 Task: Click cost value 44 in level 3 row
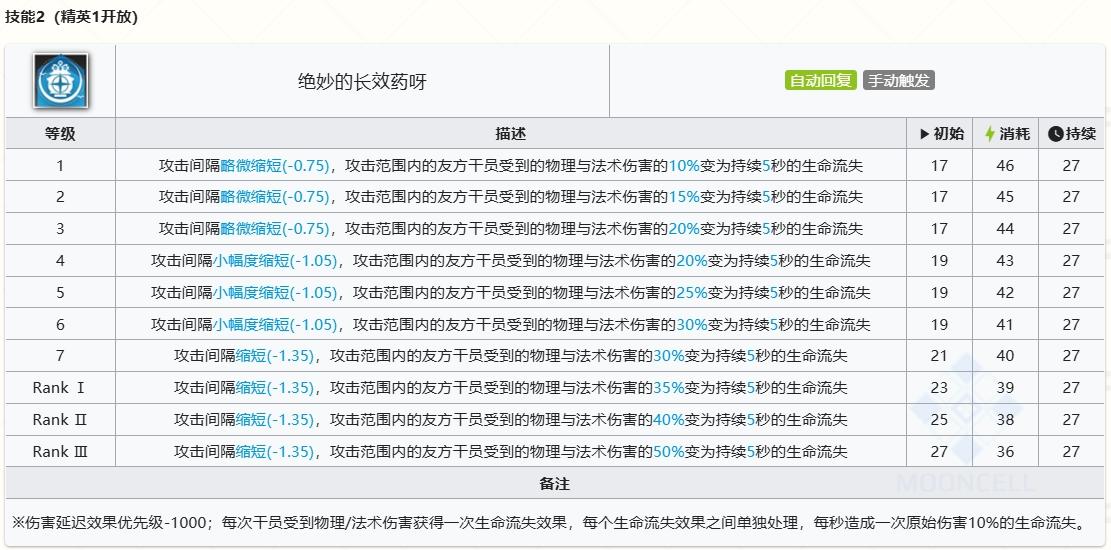(1005, 229)
